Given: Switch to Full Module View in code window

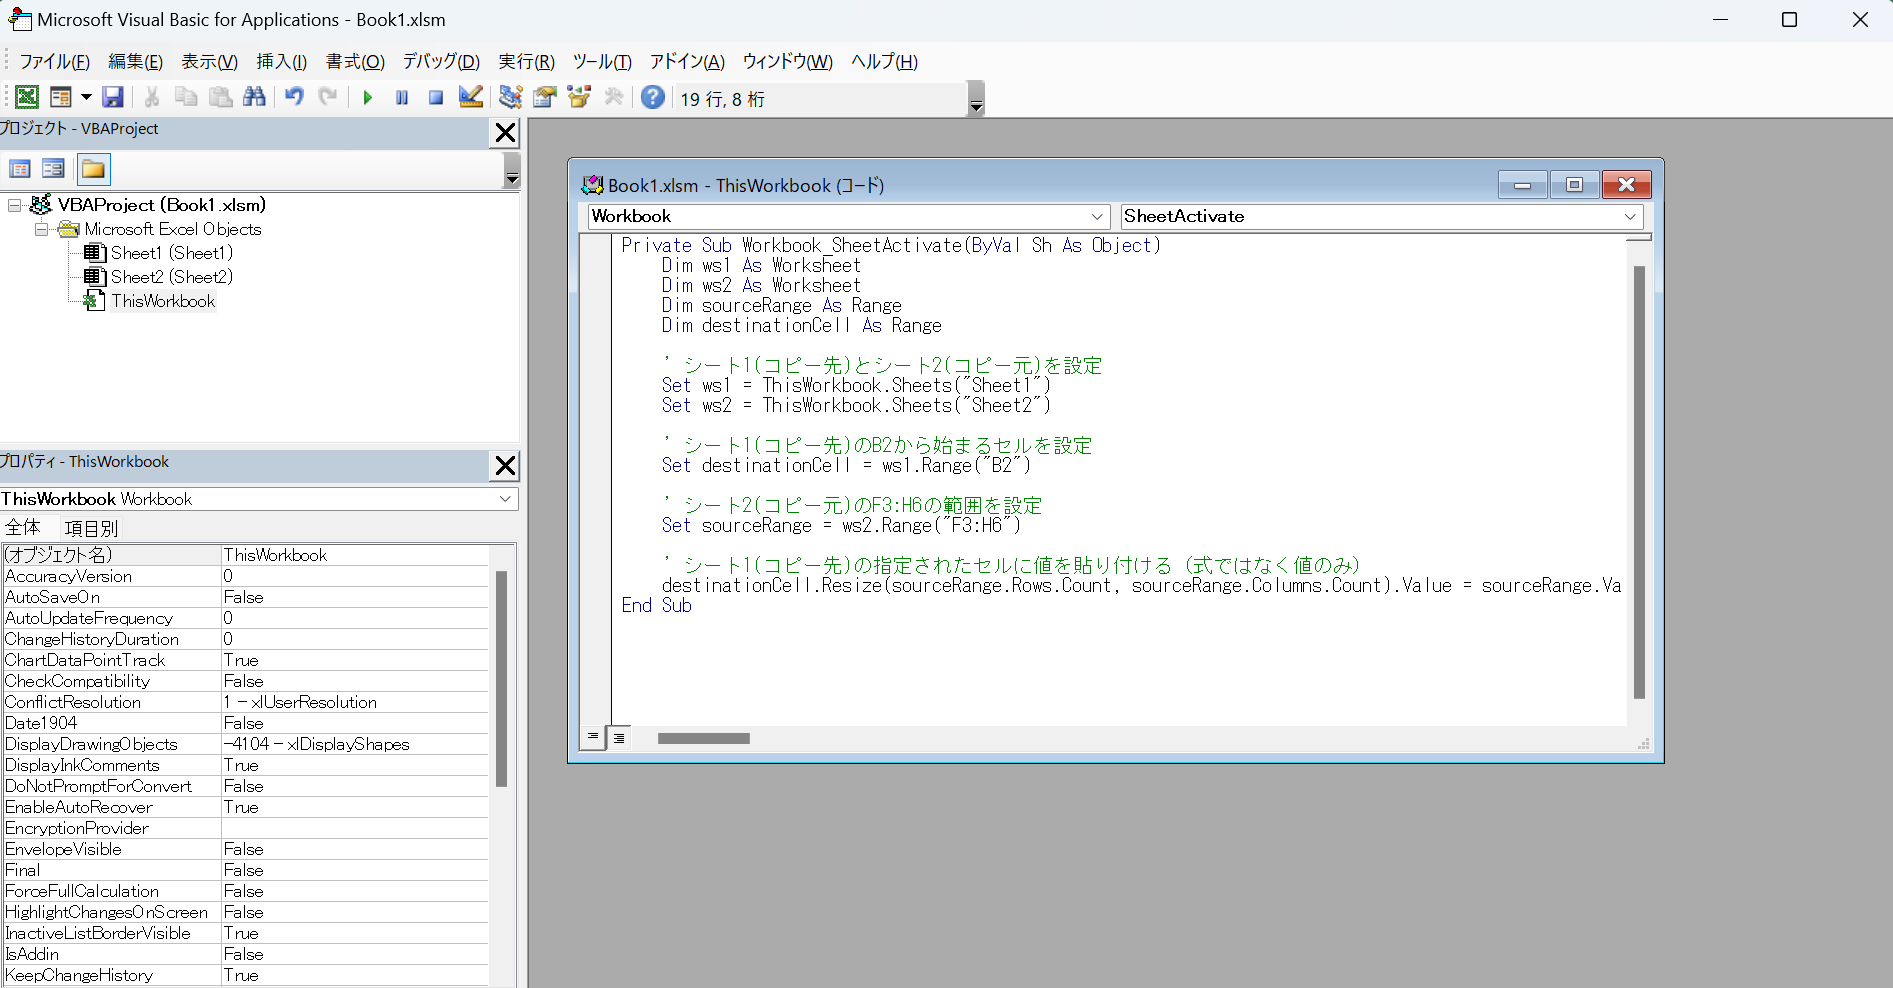Looking at the screenshot, I should pos(619,738).
